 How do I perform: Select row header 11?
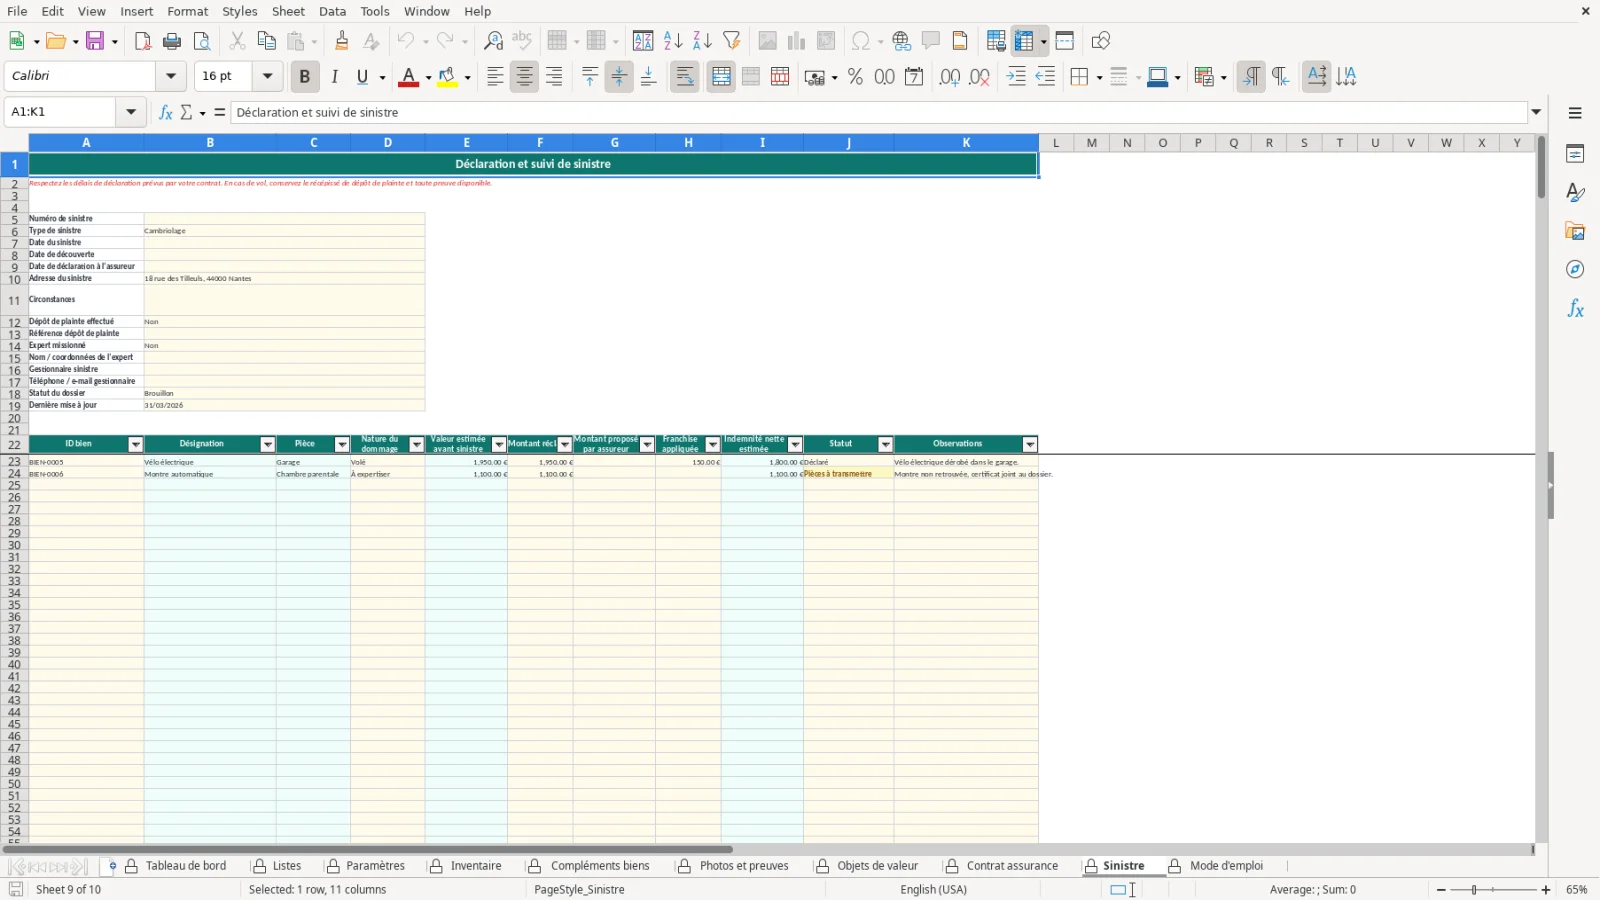14,301
